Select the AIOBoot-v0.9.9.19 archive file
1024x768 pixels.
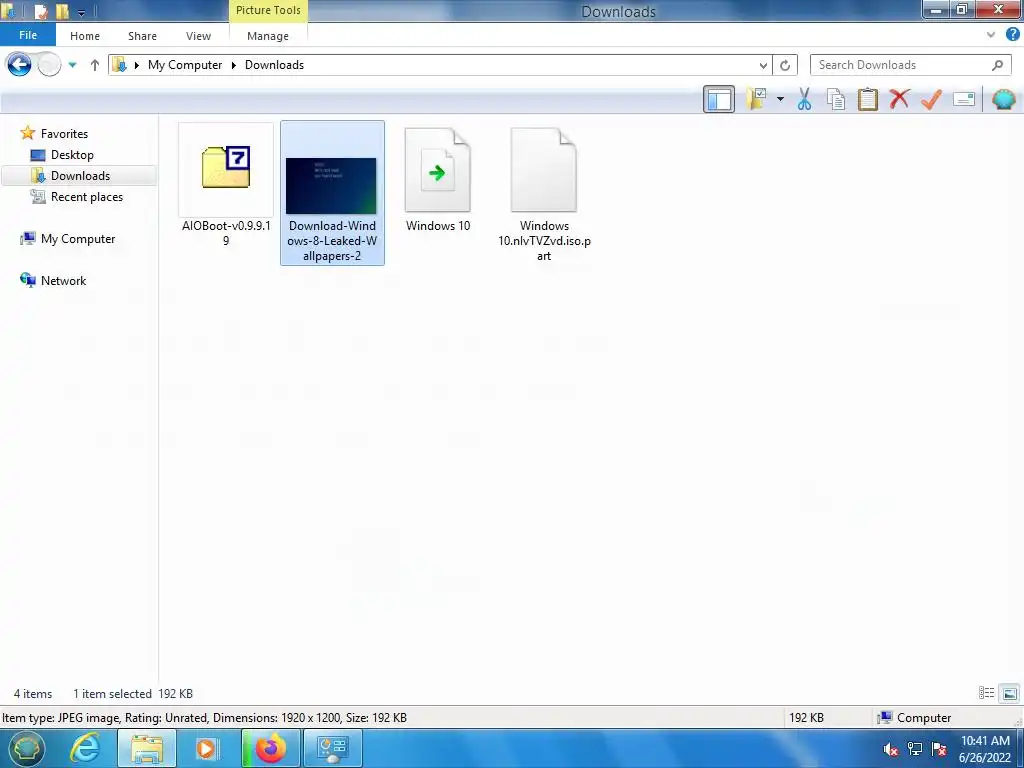click(x=226, y=185)
